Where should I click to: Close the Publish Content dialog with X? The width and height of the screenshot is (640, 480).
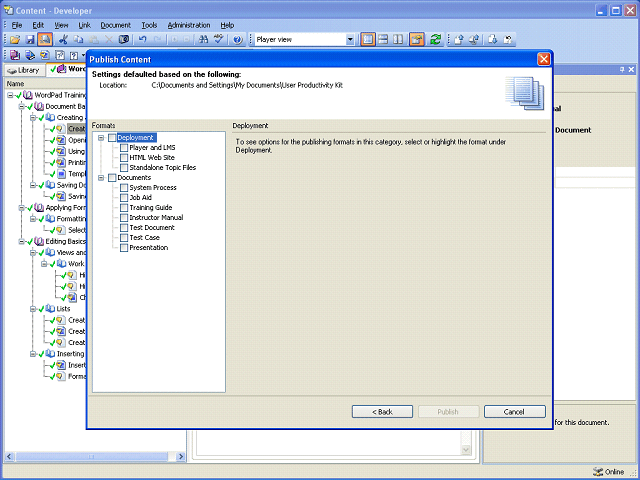pos(544,59)
